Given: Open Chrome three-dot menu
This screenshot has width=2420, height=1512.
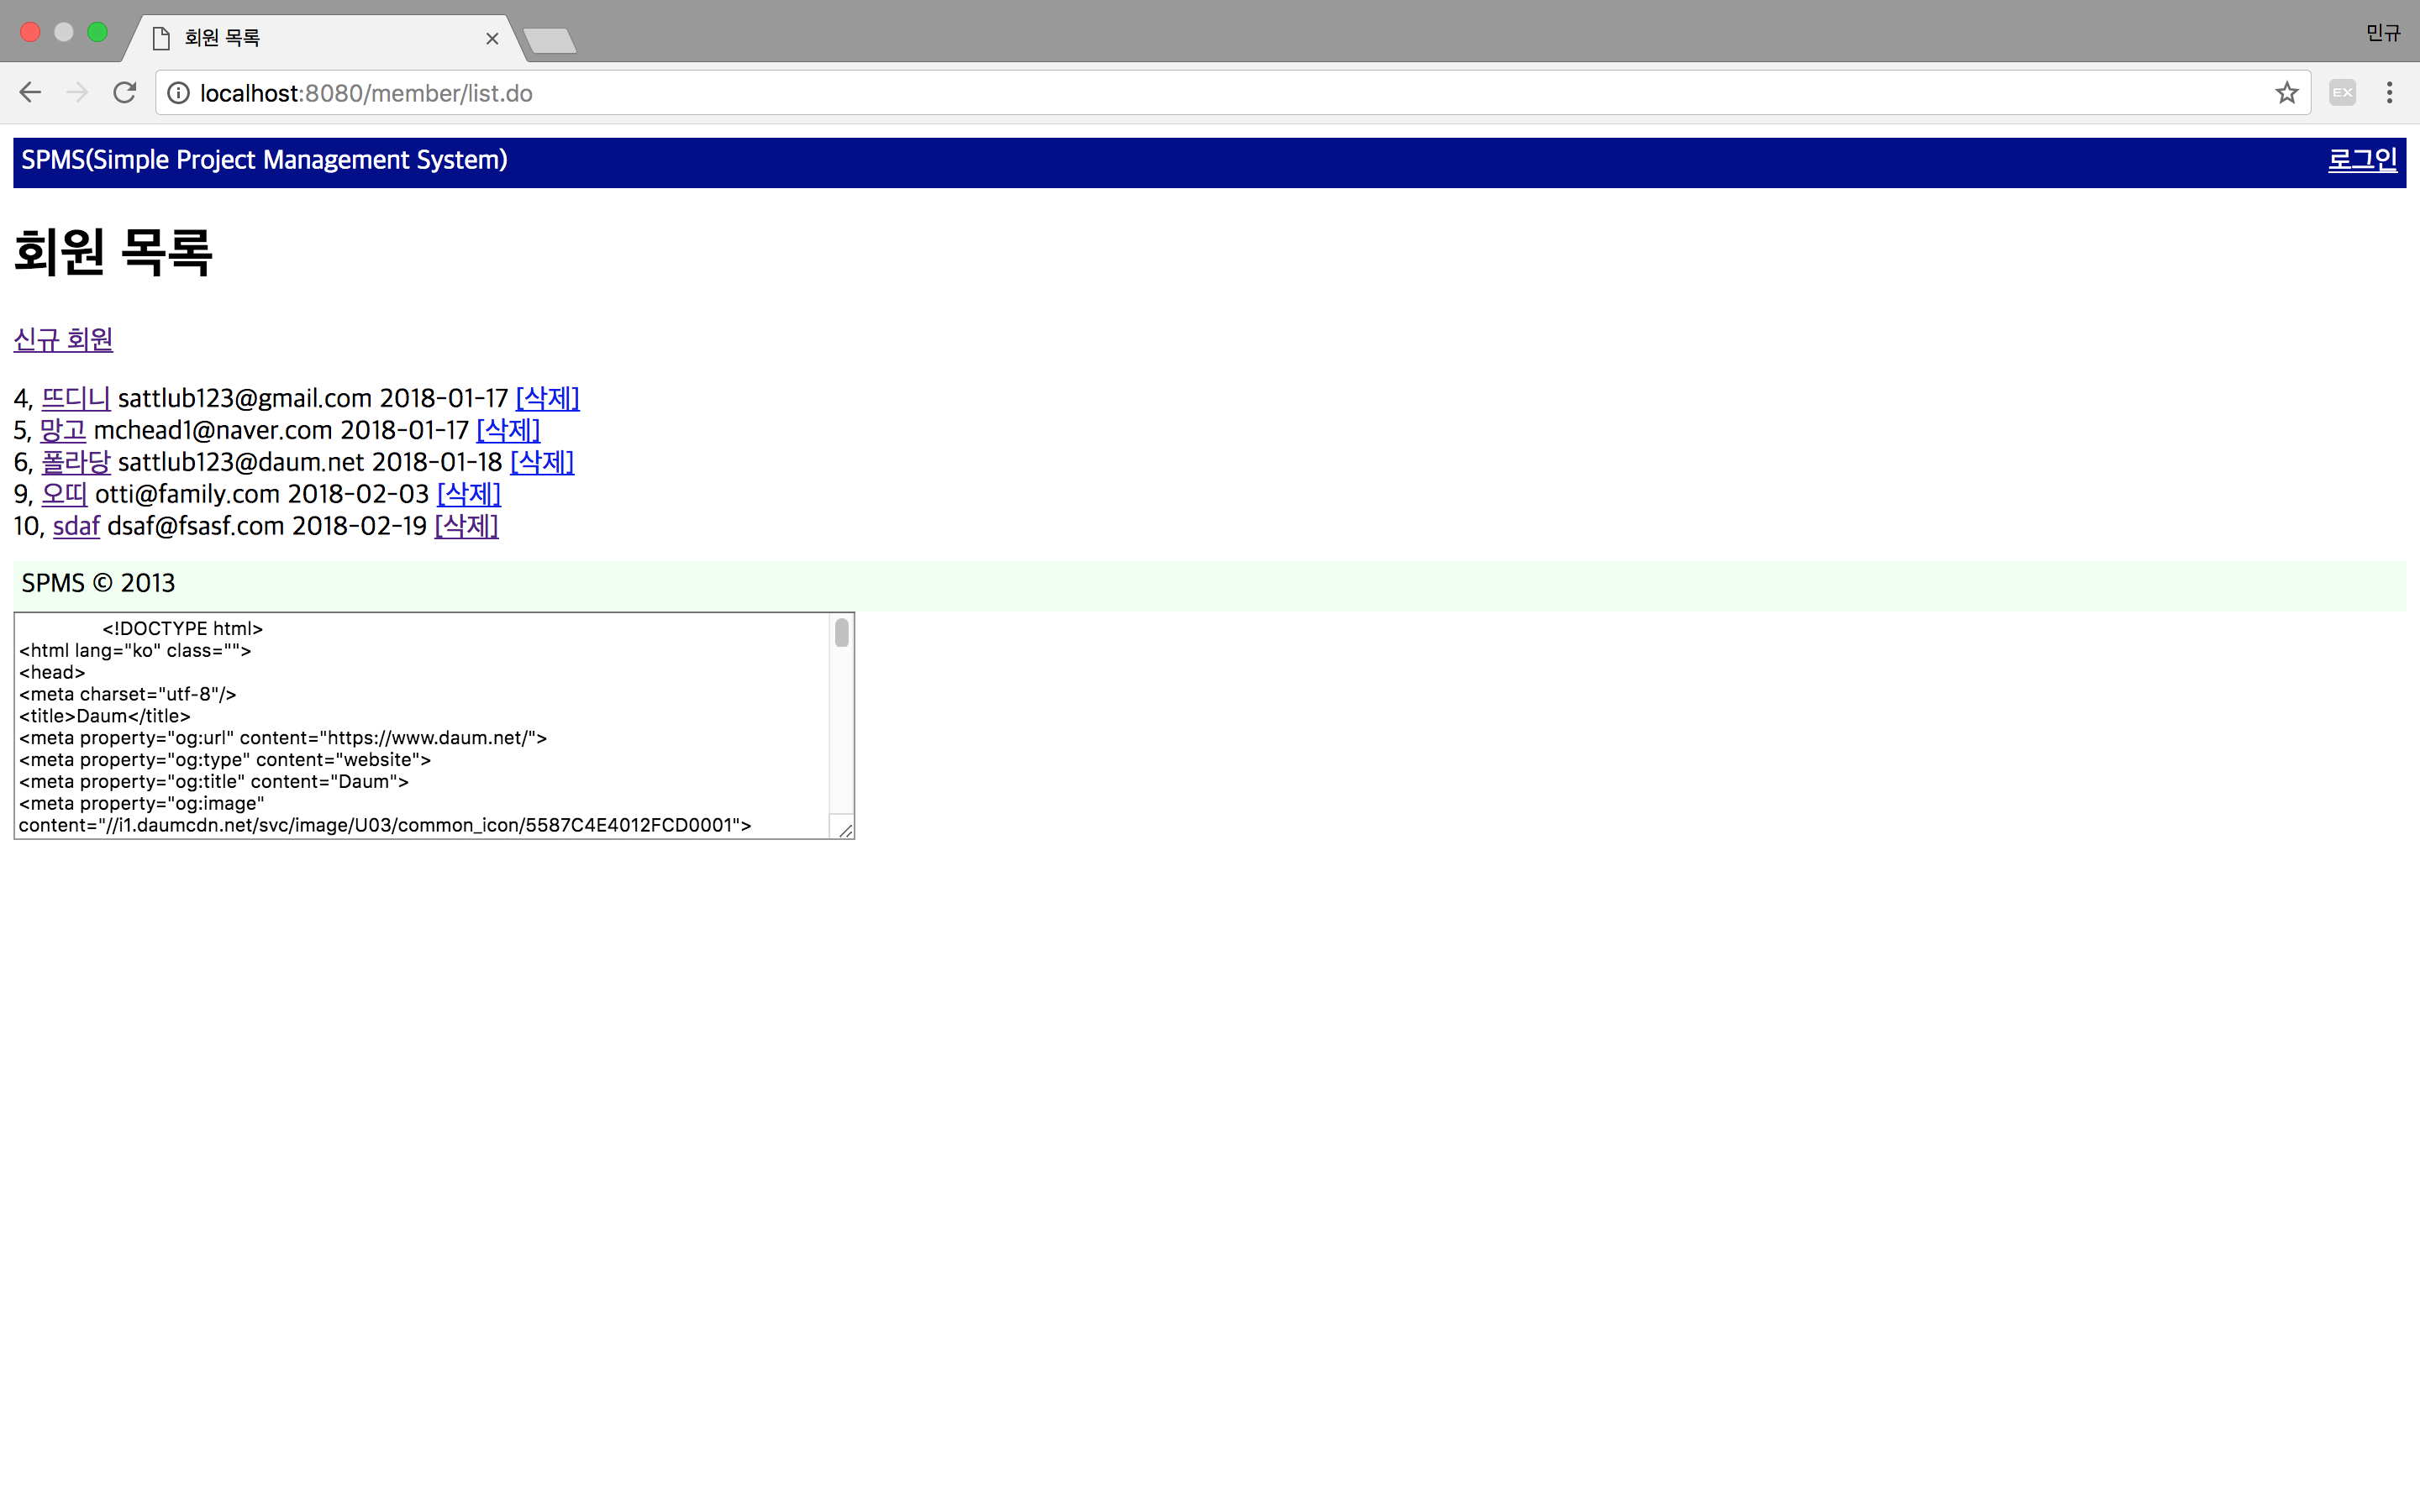Looking at the screenshot, I should (2389, 93).
